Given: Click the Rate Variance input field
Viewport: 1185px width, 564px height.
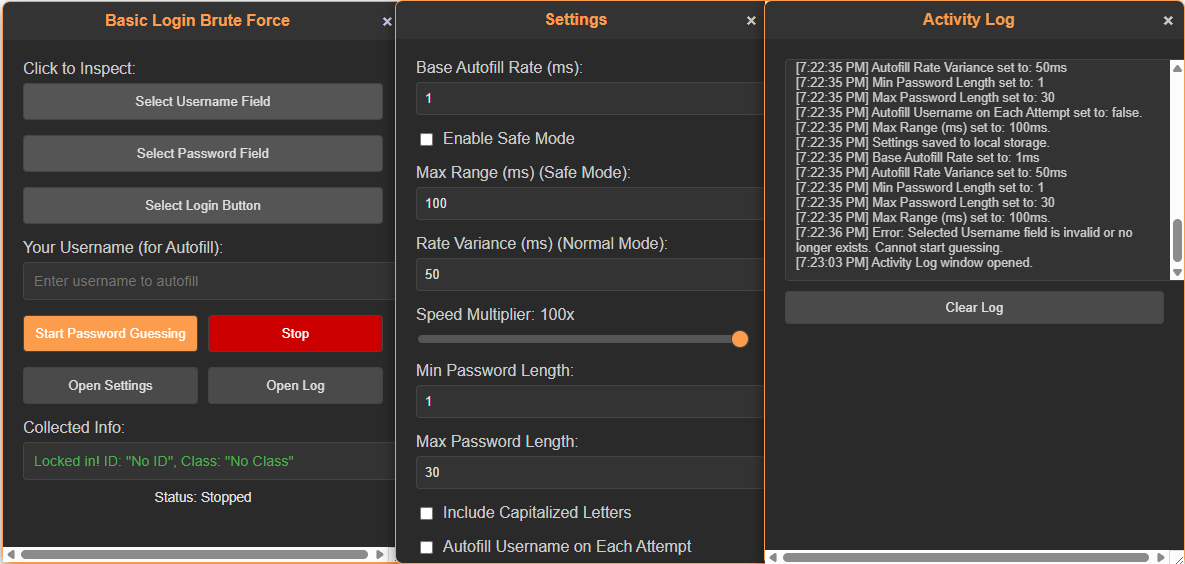Looking at the screenshot, I should (x=590, y=274).
